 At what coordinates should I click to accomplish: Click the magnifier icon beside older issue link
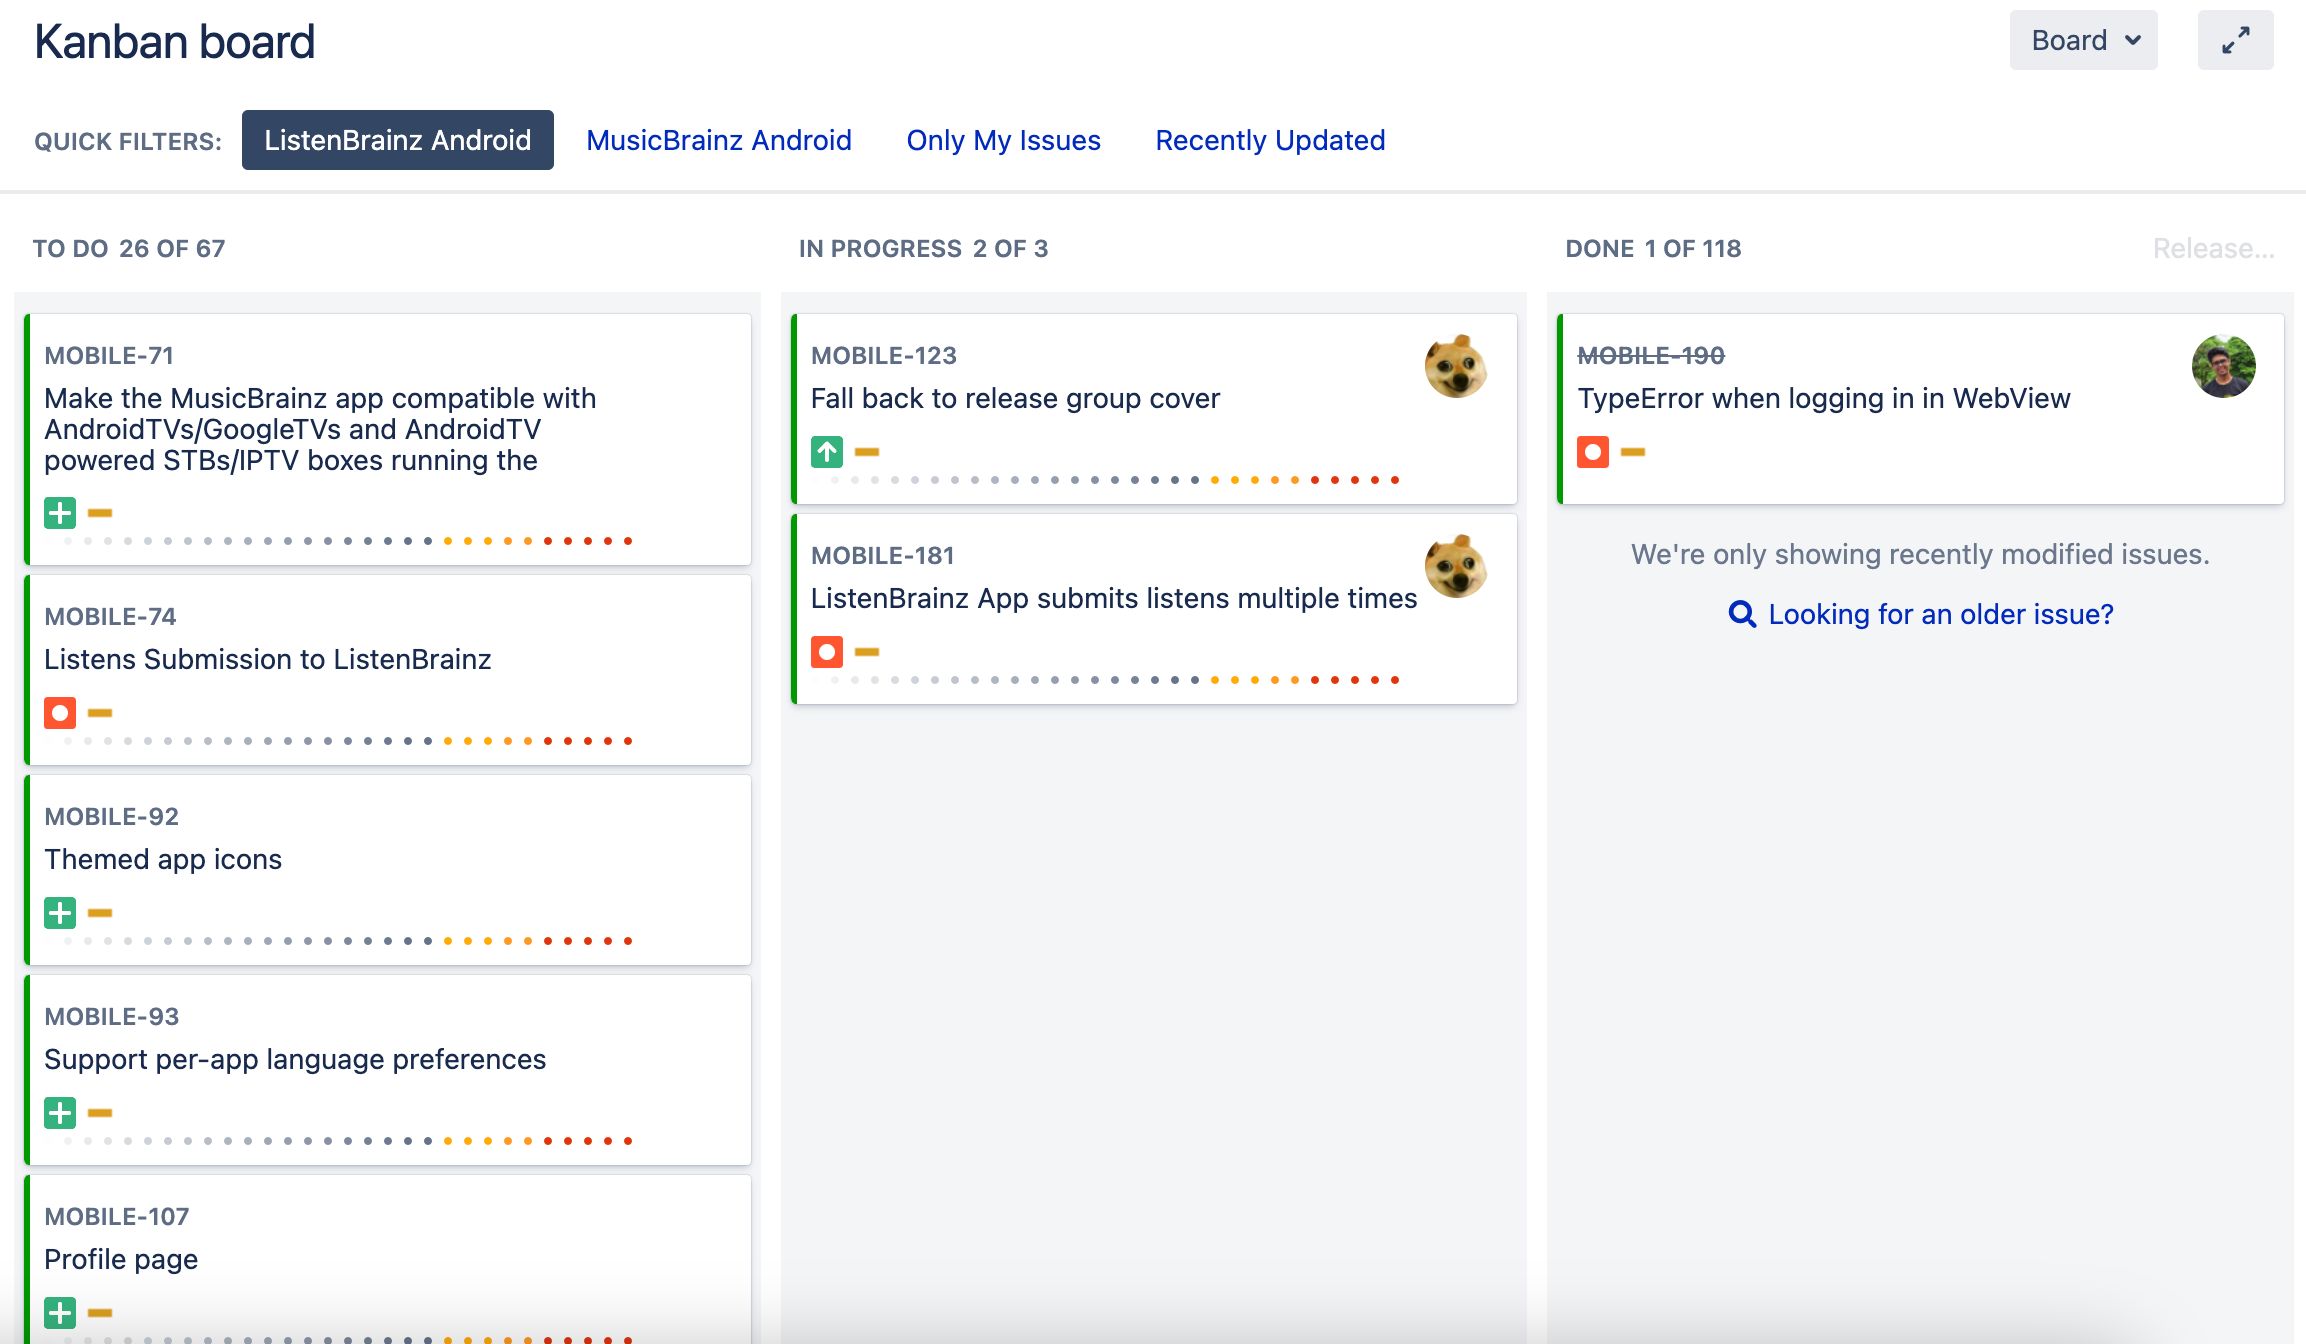tap(1742, 614)
